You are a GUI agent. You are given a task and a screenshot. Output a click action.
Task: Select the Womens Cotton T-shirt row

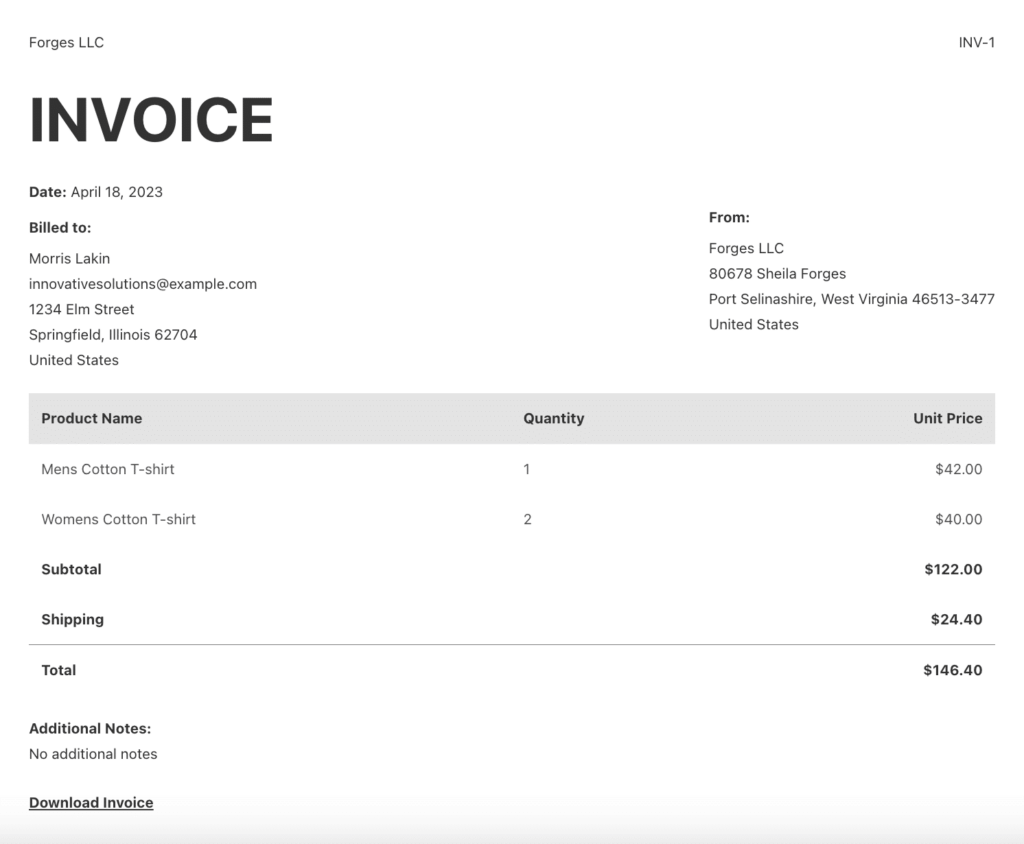pos(118,519)
